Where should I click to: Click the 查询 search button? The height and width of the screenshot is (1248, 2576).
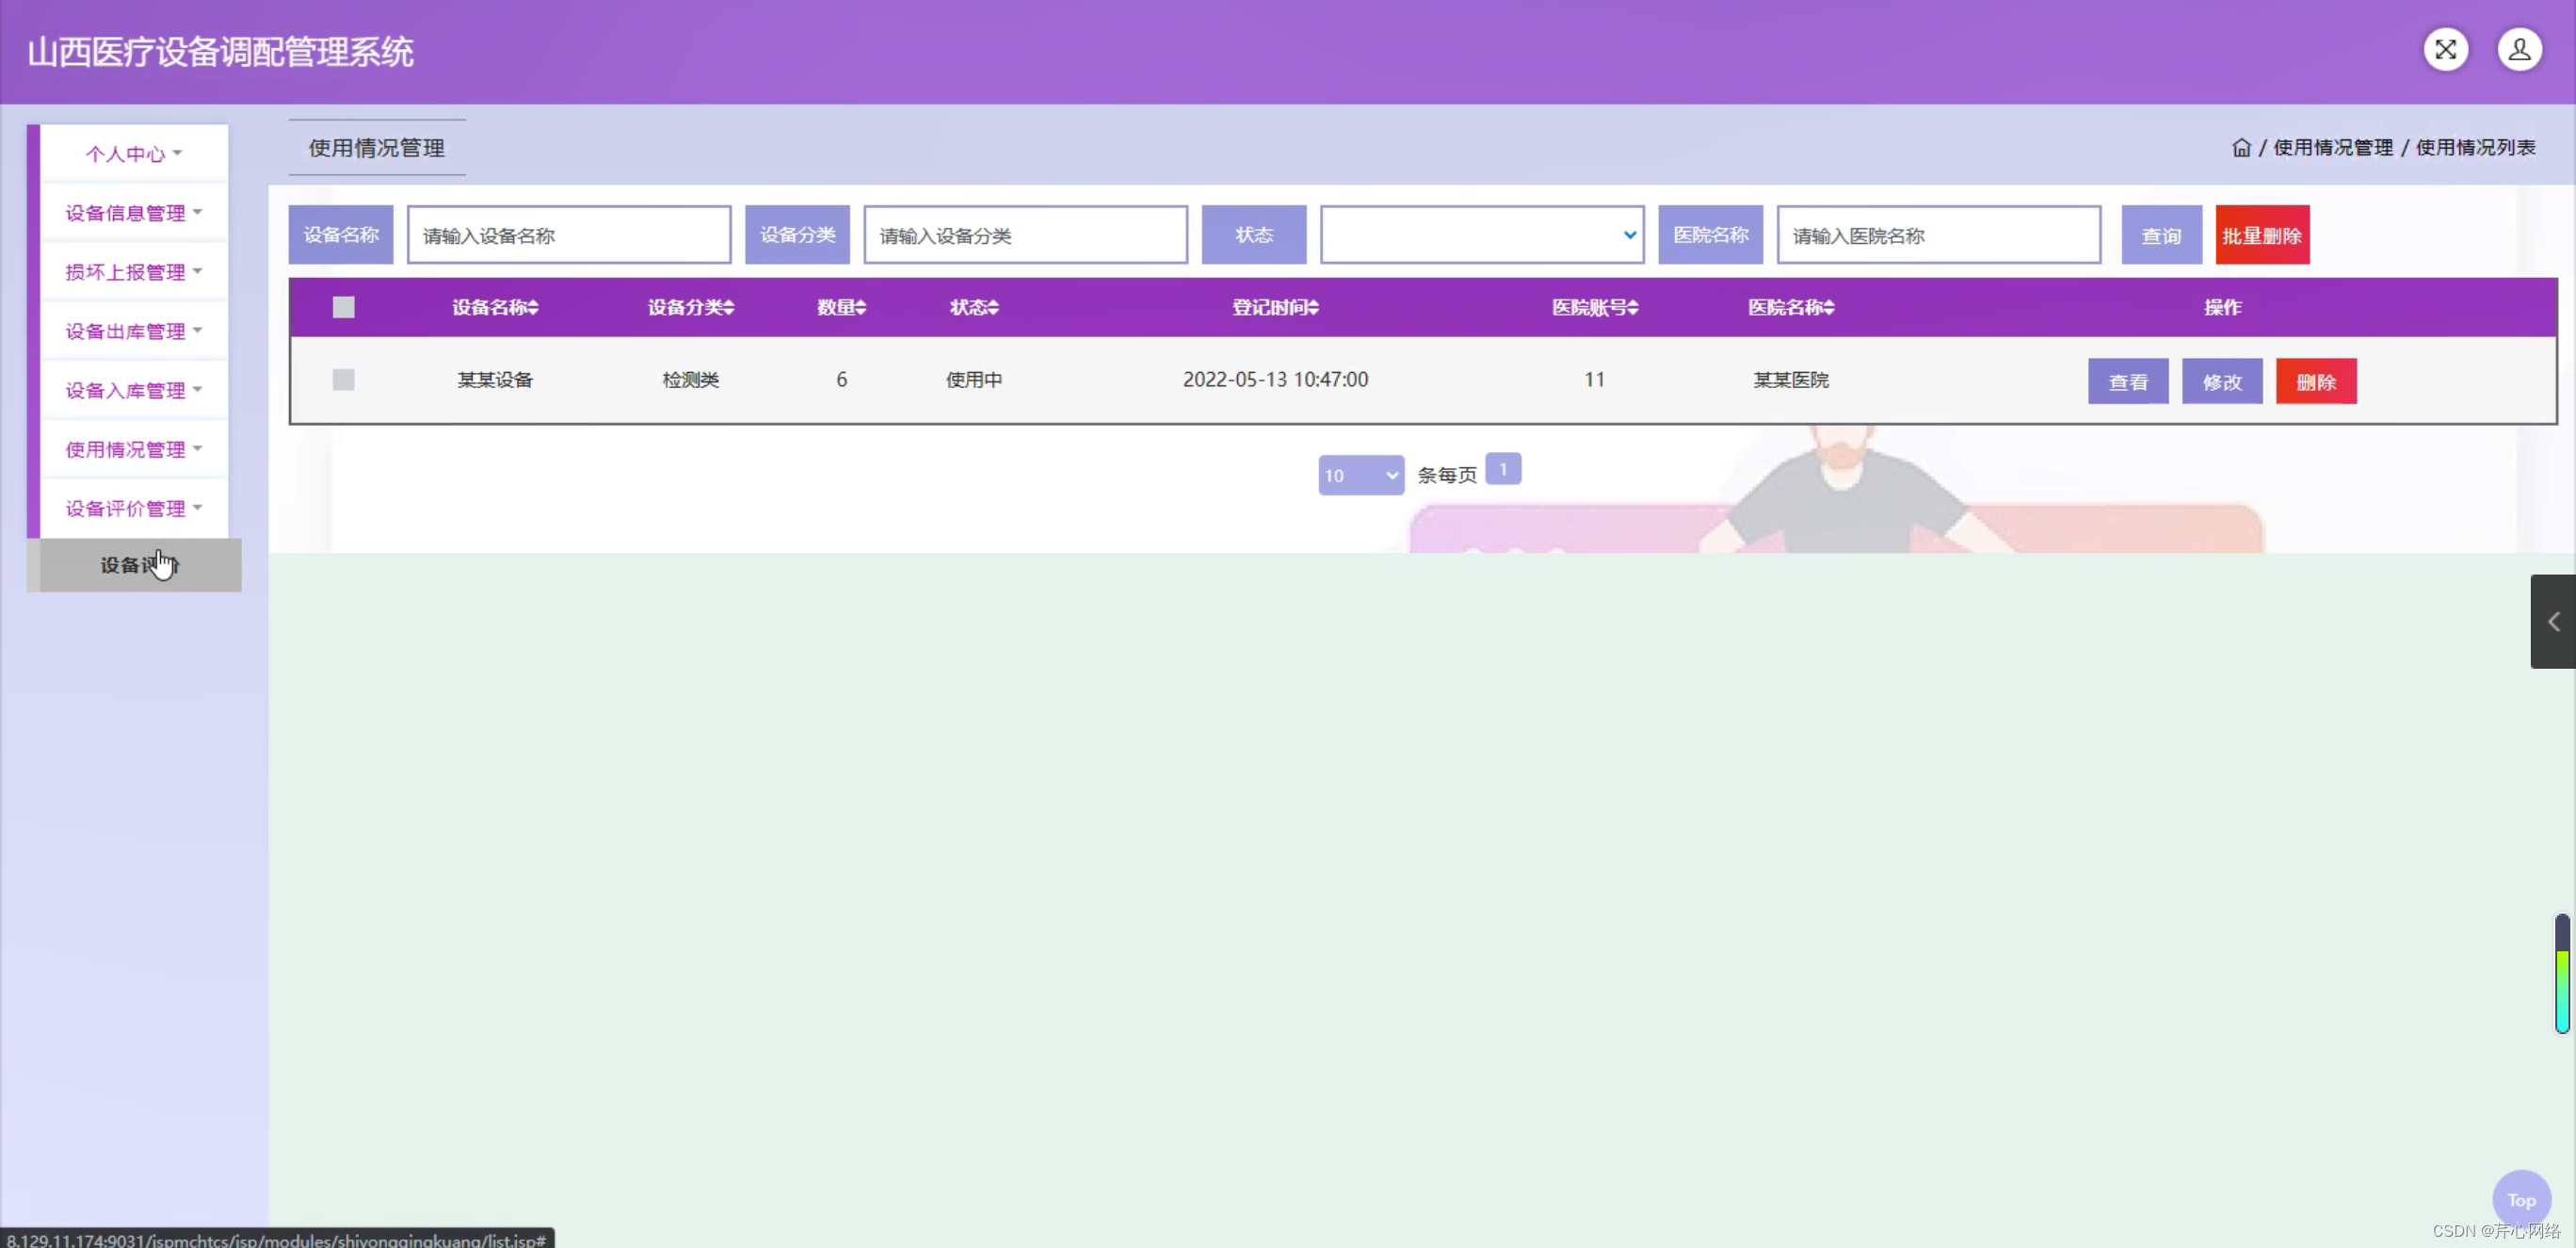point(2161,235)
